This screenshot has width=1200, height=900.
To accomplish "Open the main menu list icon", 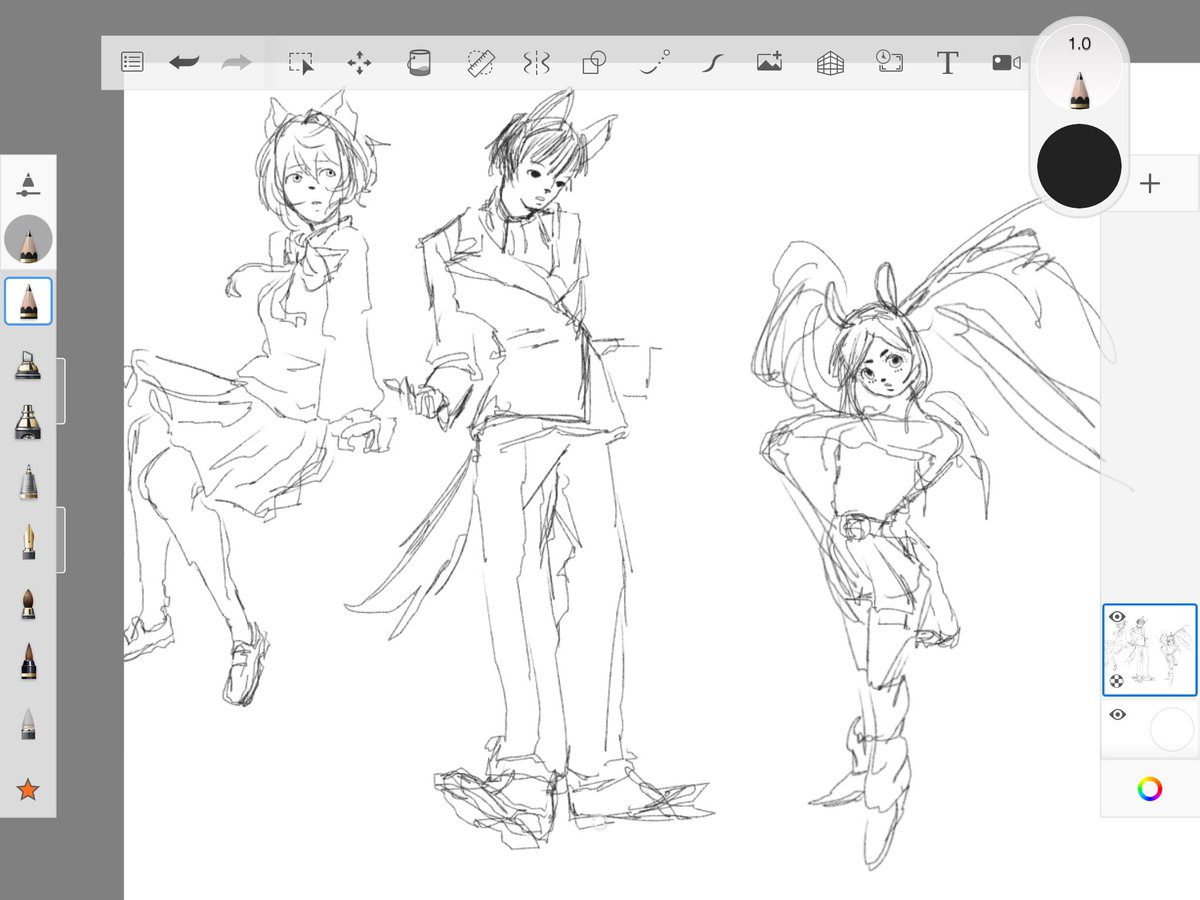I will click(x=132, y=62).
